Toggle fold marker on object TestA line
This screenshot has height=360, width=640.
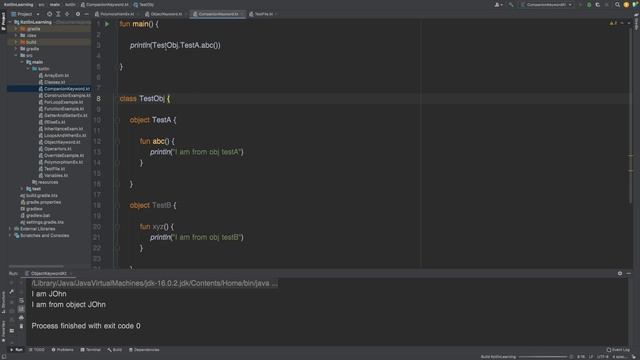(118, 120)
